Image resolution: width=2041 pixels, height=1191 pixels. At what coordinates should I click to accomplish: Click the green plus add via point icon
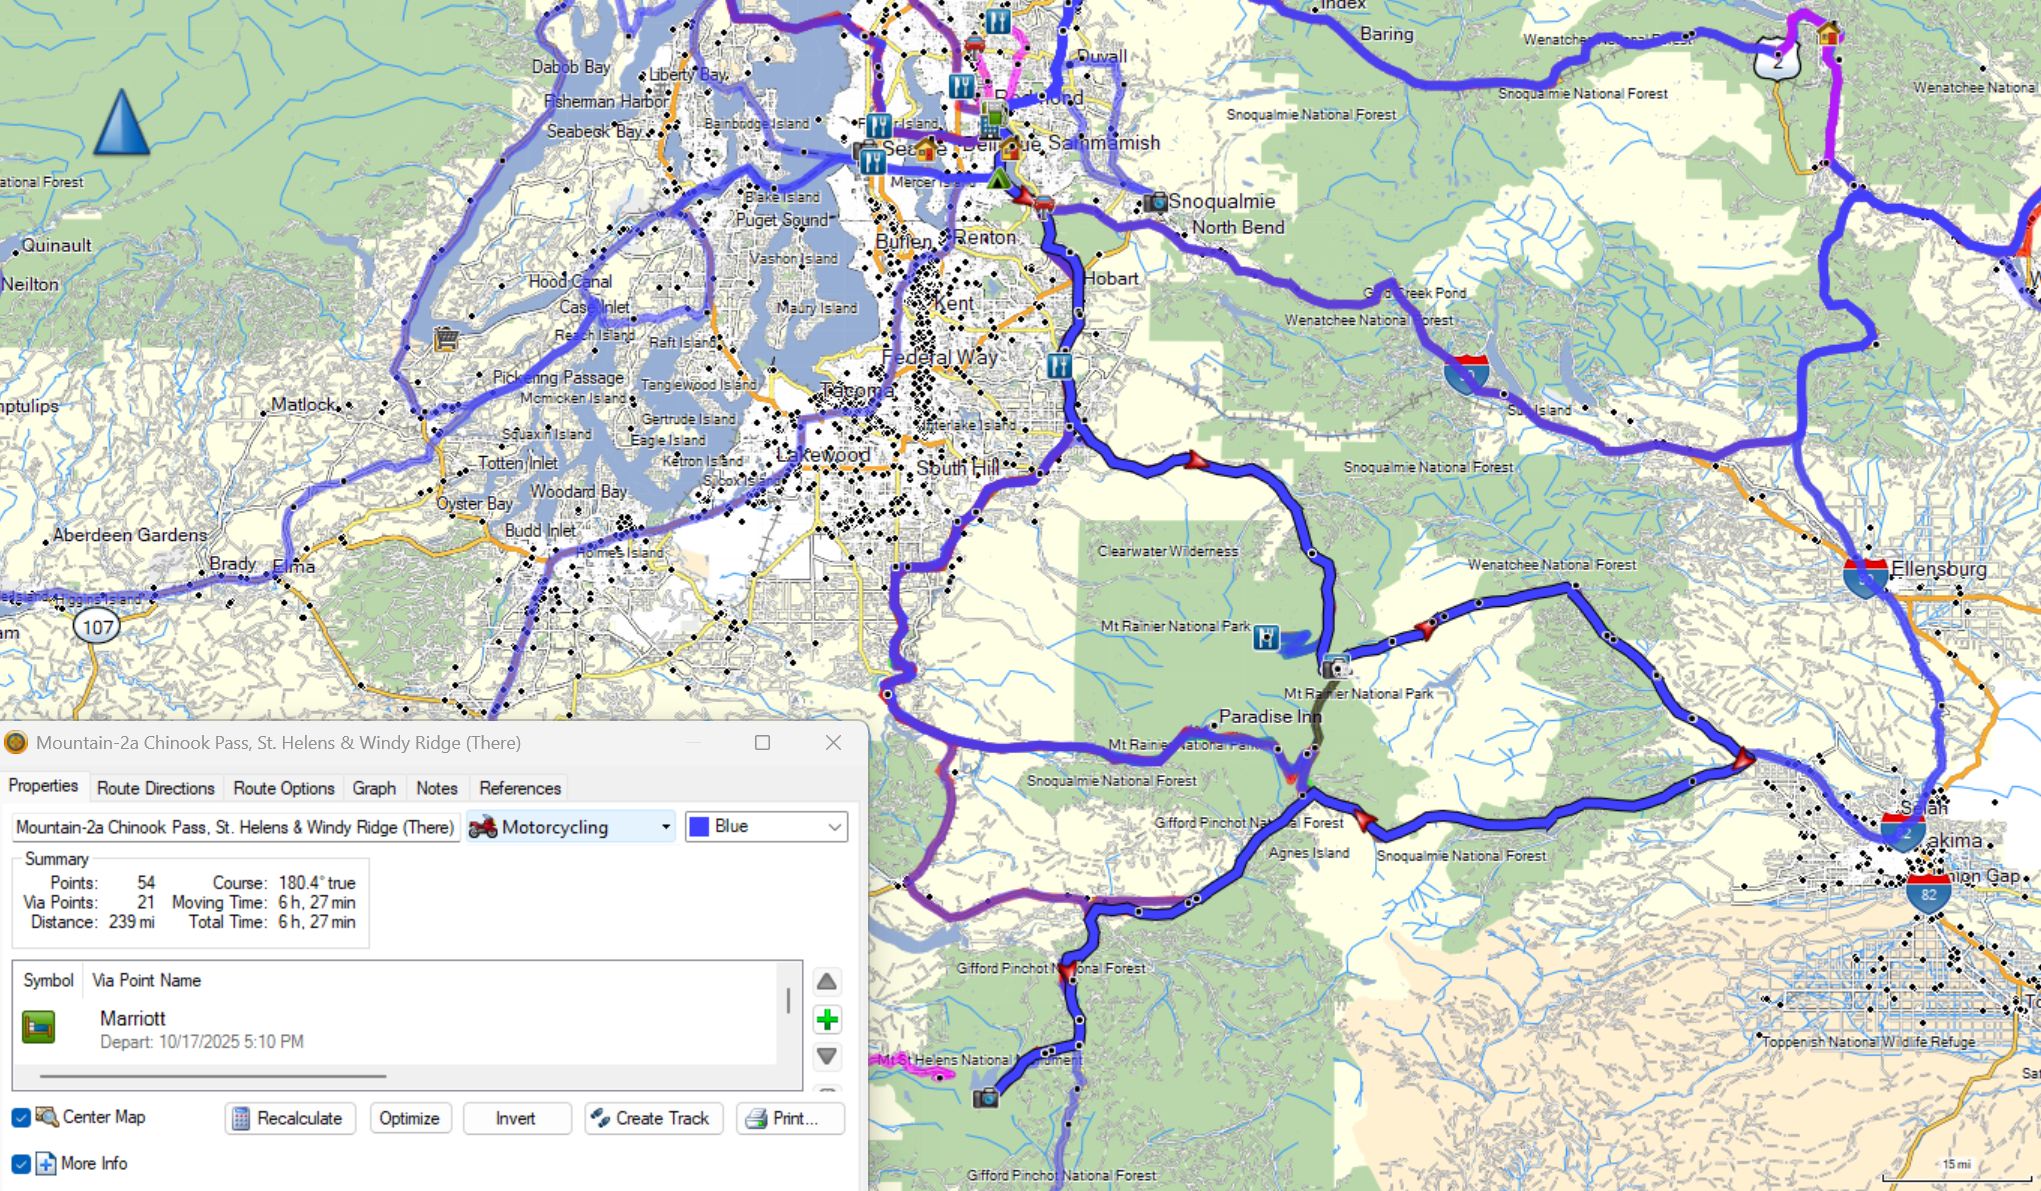tap(827, 1020)
